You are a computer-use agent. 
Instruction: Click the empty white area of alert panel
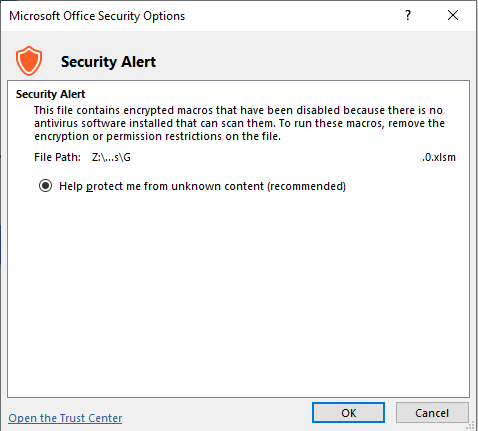coord(238,293)
